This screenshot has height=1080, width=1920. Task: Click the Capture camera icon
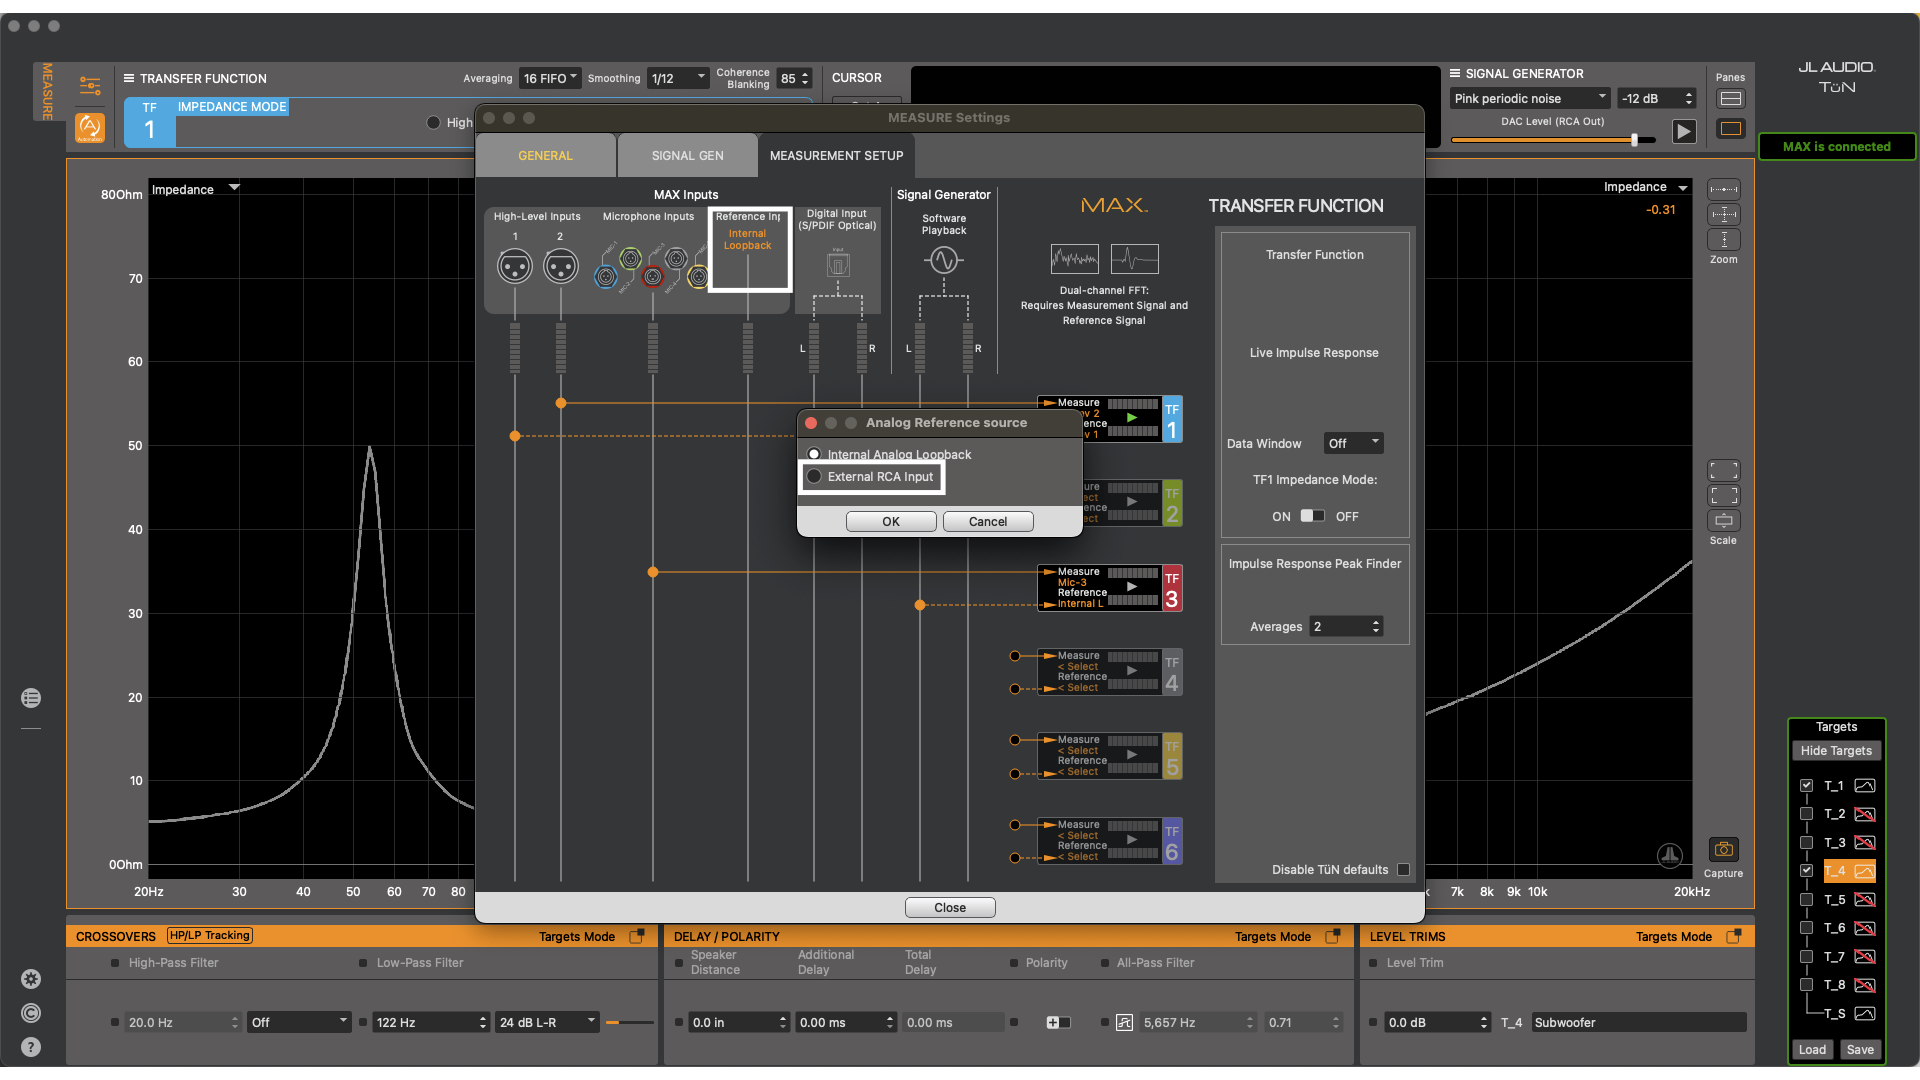pos(1723,850)
